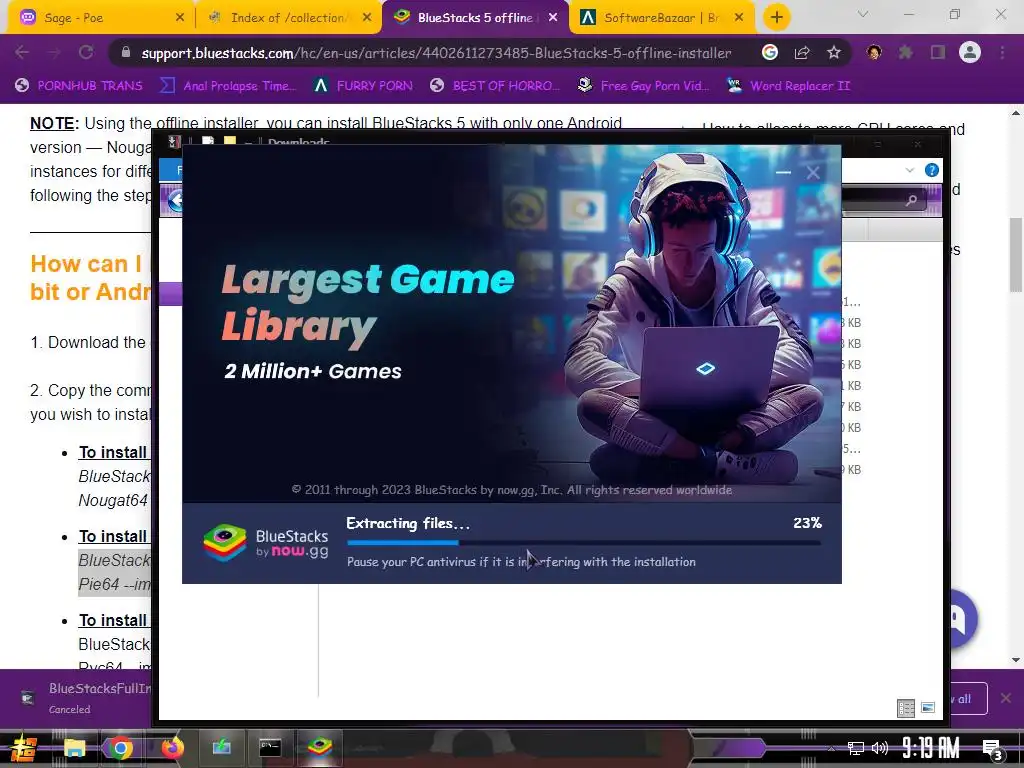The width and height of the screenshot is (1024, 768).
Task: Open the BEST OF HORRO... bookmark
Action: [495, 86]
